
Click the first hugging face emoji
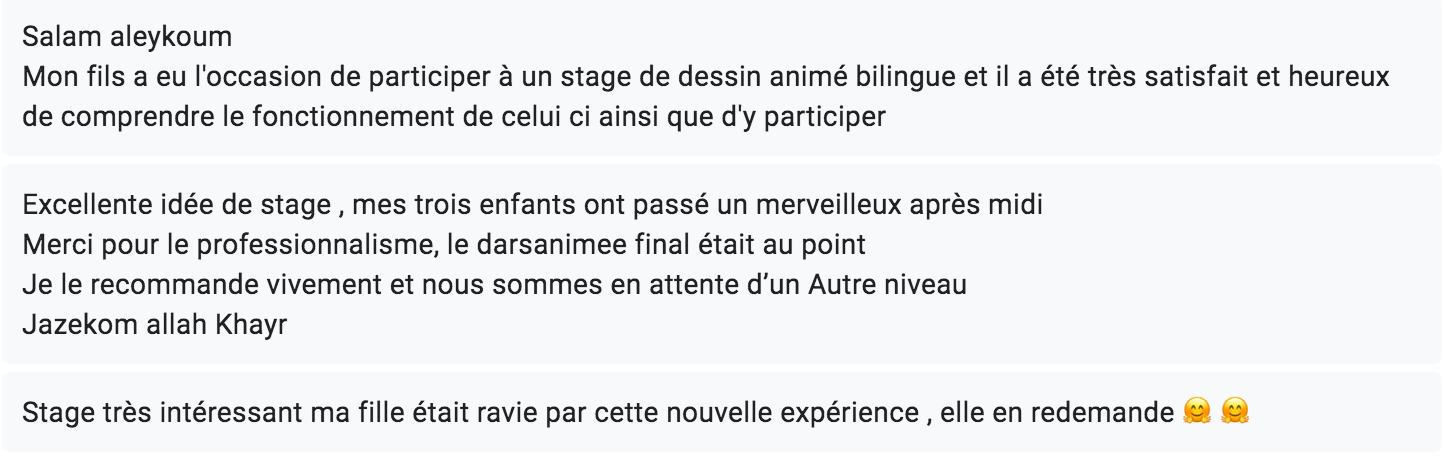1196,411
